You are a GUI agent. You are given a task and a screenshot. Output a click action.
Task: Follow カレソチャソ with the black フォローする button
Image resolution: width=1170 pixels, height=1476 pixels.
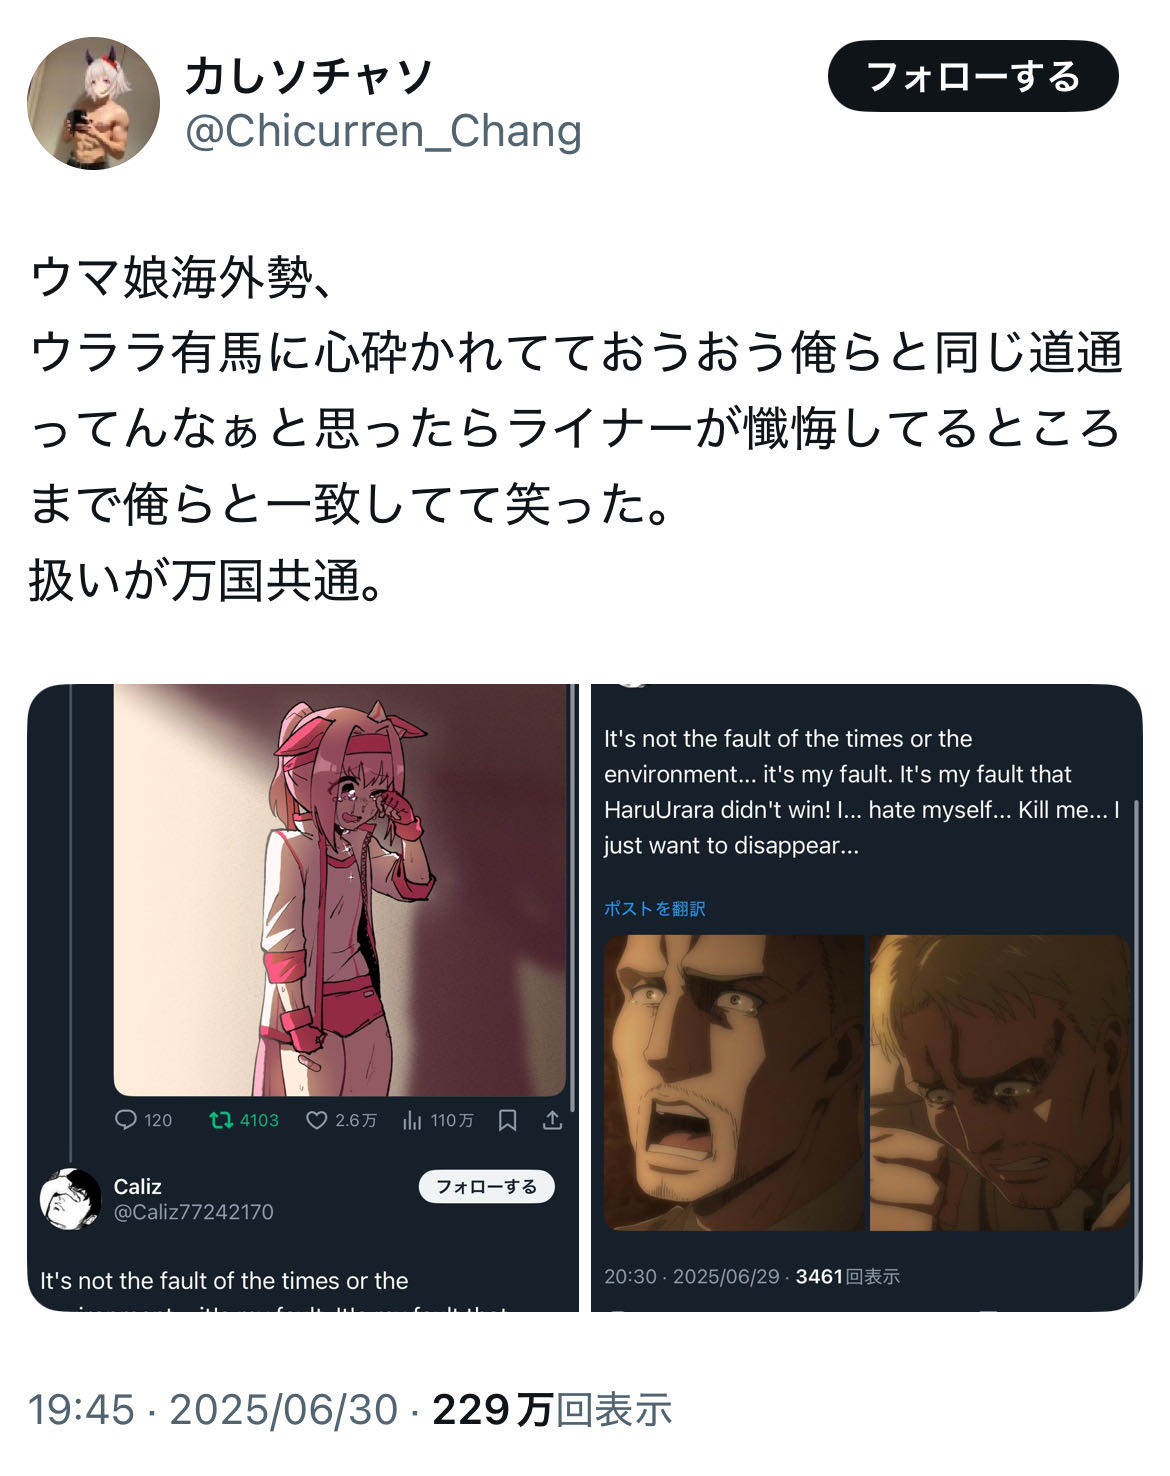click(973, 76)
